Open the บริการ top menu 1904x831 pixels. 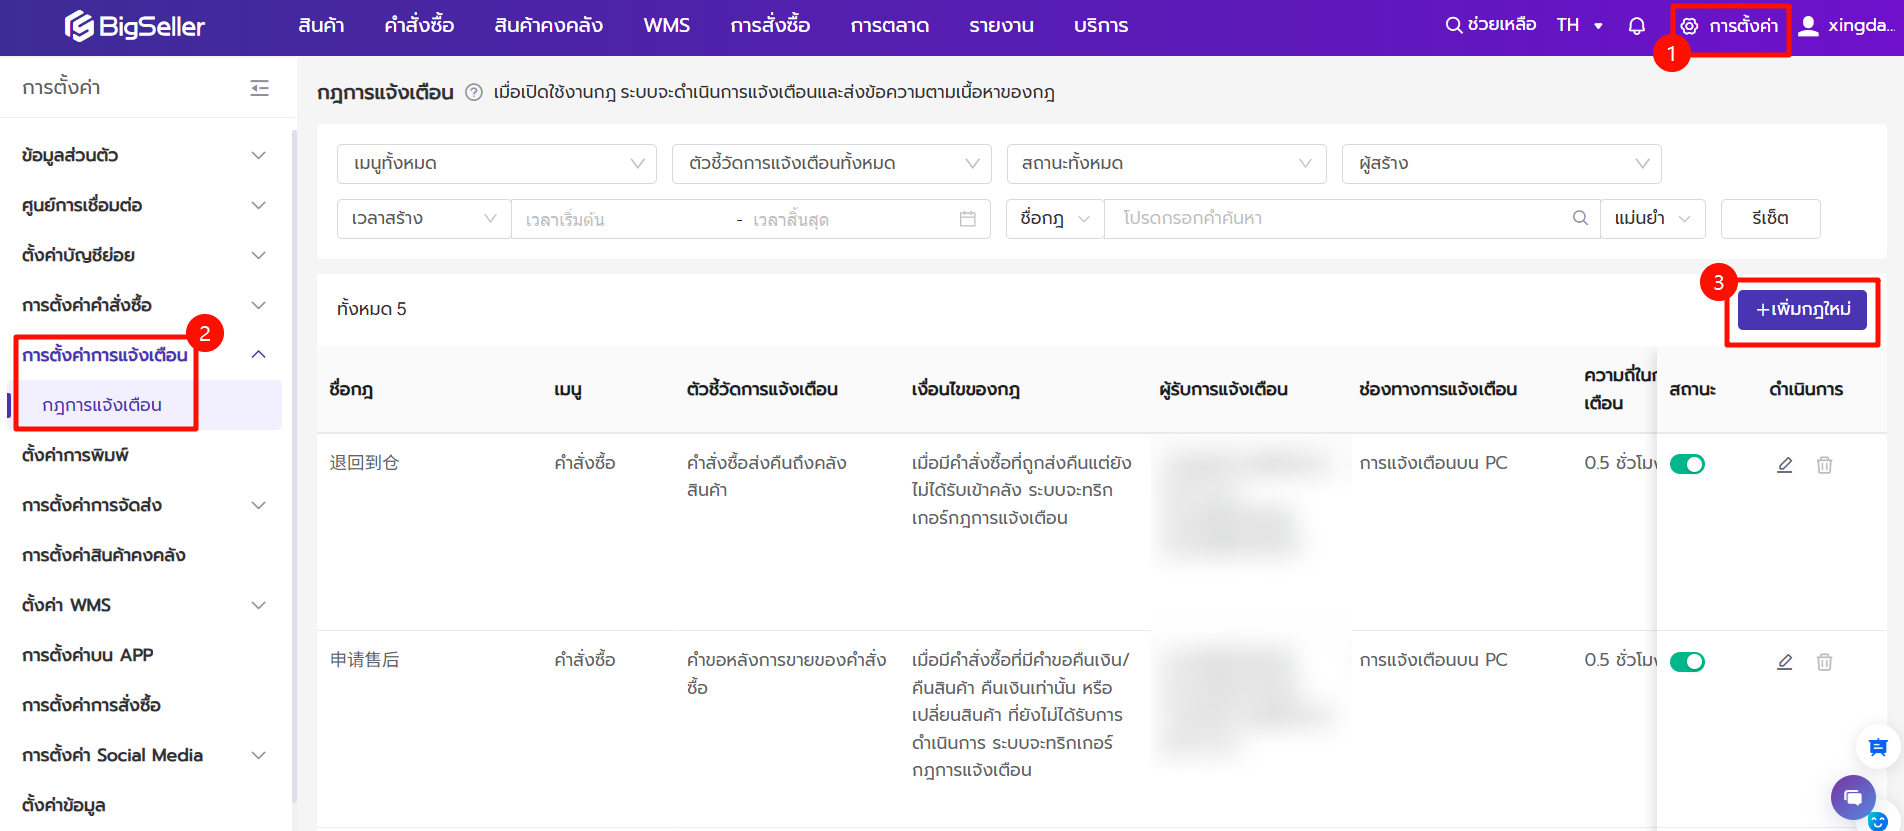pos(1101,26)
